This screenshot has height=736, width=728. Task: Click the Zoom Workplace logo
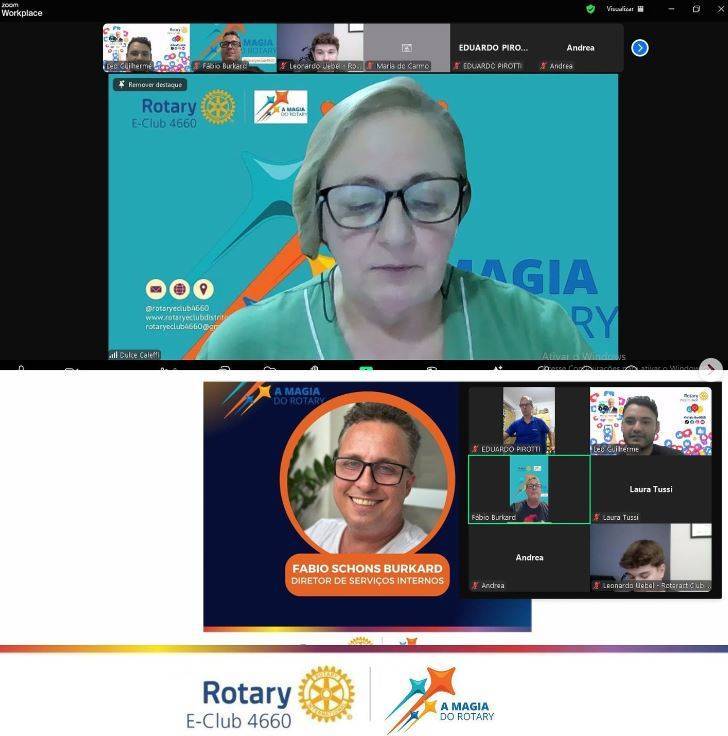click(x=21, y=9)
